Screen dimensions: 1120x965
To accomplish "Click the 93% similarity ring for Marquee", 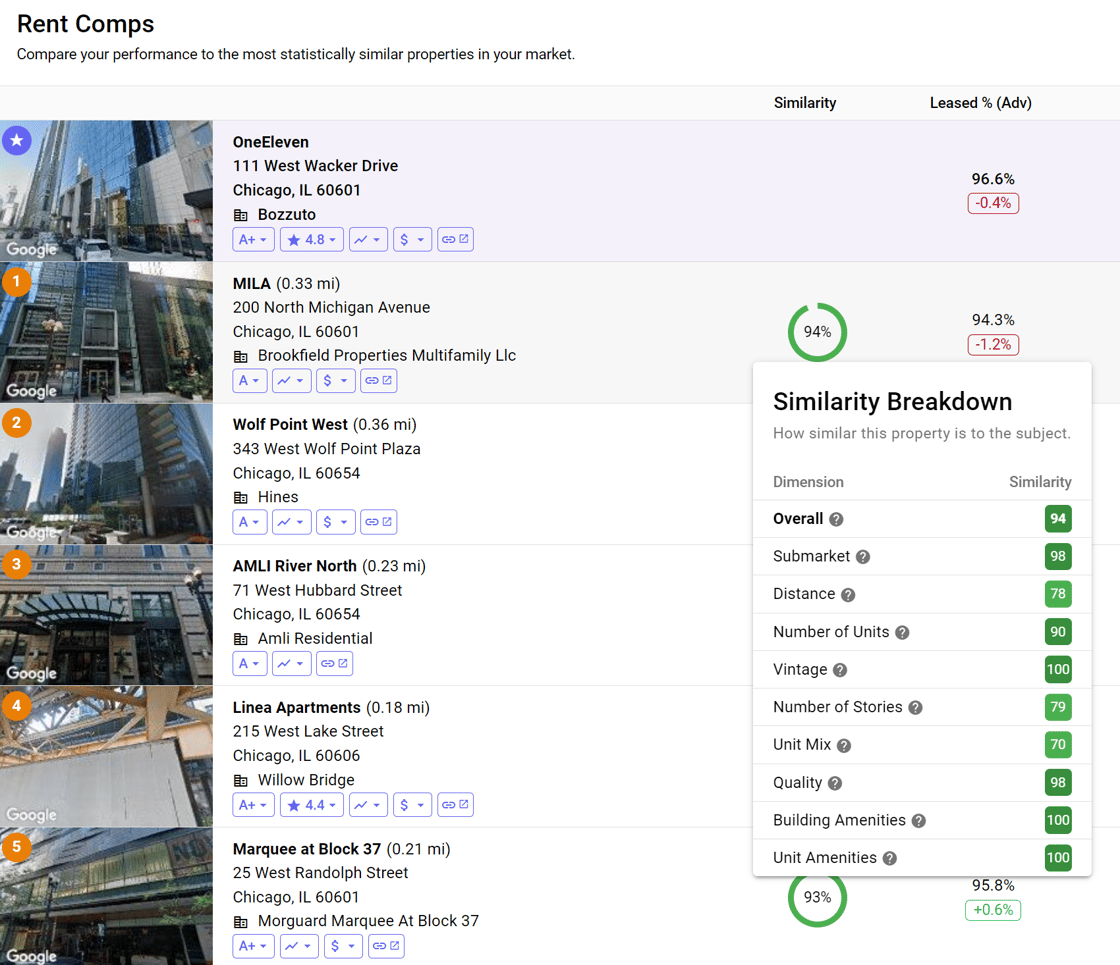I will 817,897.
